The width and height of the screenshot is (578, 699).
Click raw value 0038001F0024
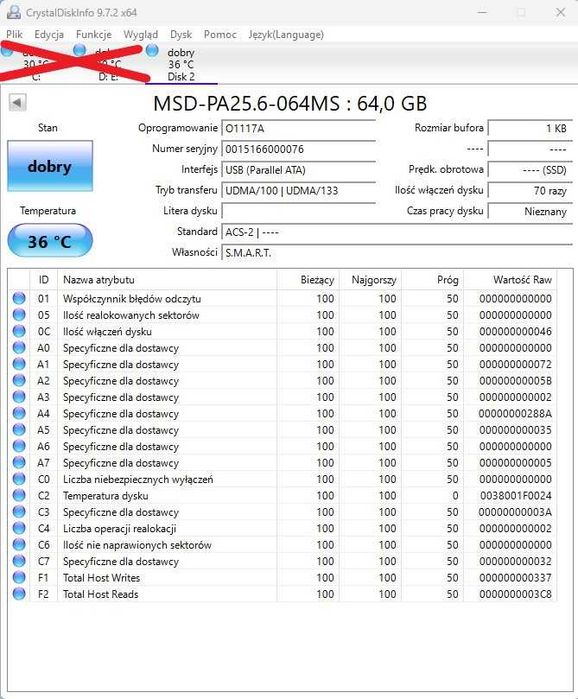[516, 495]
